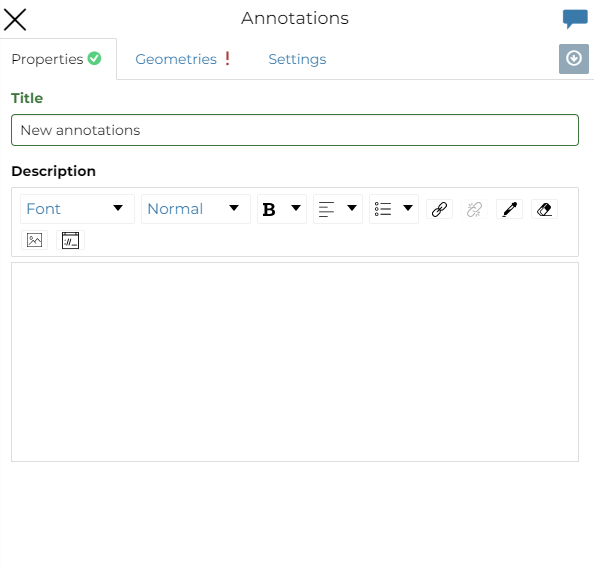The width and height of the screenshot is (594, 572).
Task: Close the Annotations panel with the X
Action: (x=15, y=19)
